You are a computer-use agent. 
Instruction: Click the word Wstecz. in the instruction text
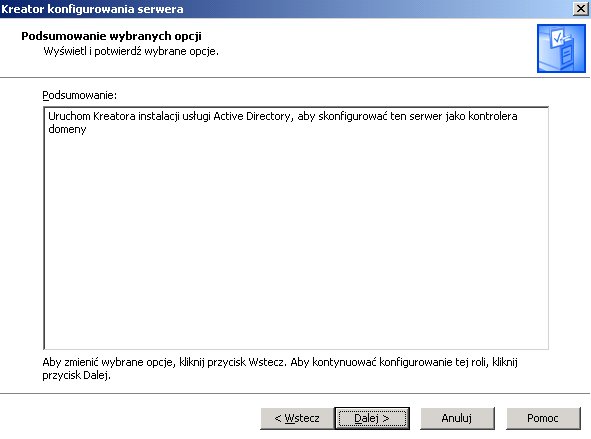(268, 362)
